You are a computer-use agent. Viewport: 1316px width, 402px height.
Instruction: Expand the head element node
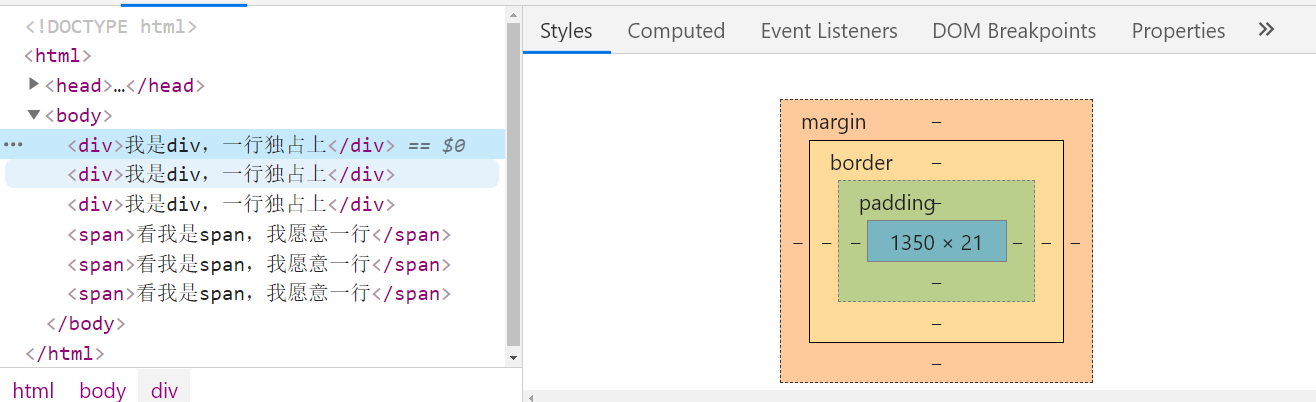pos(34,84)
